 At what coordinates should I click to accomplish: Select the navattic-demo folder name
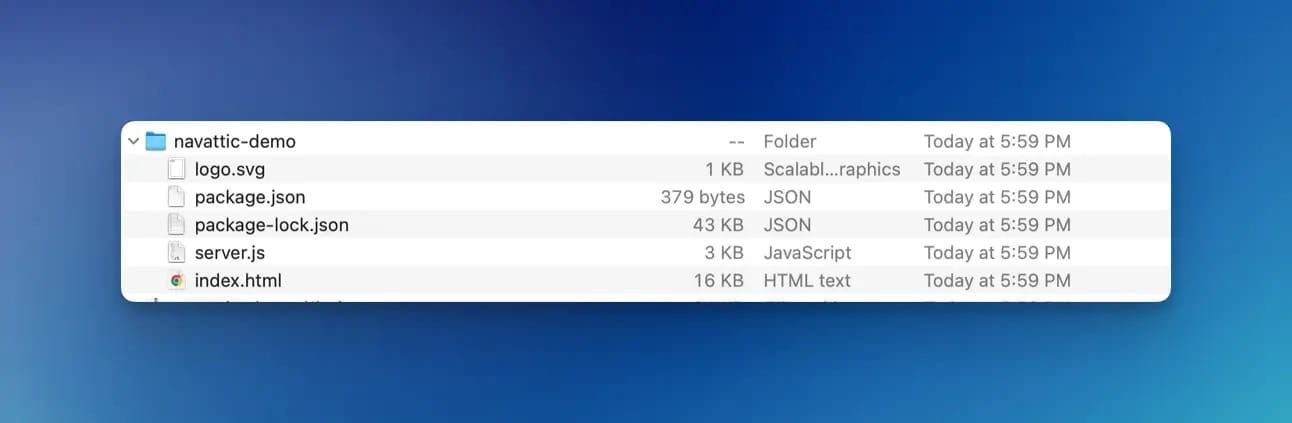point(235,142)
